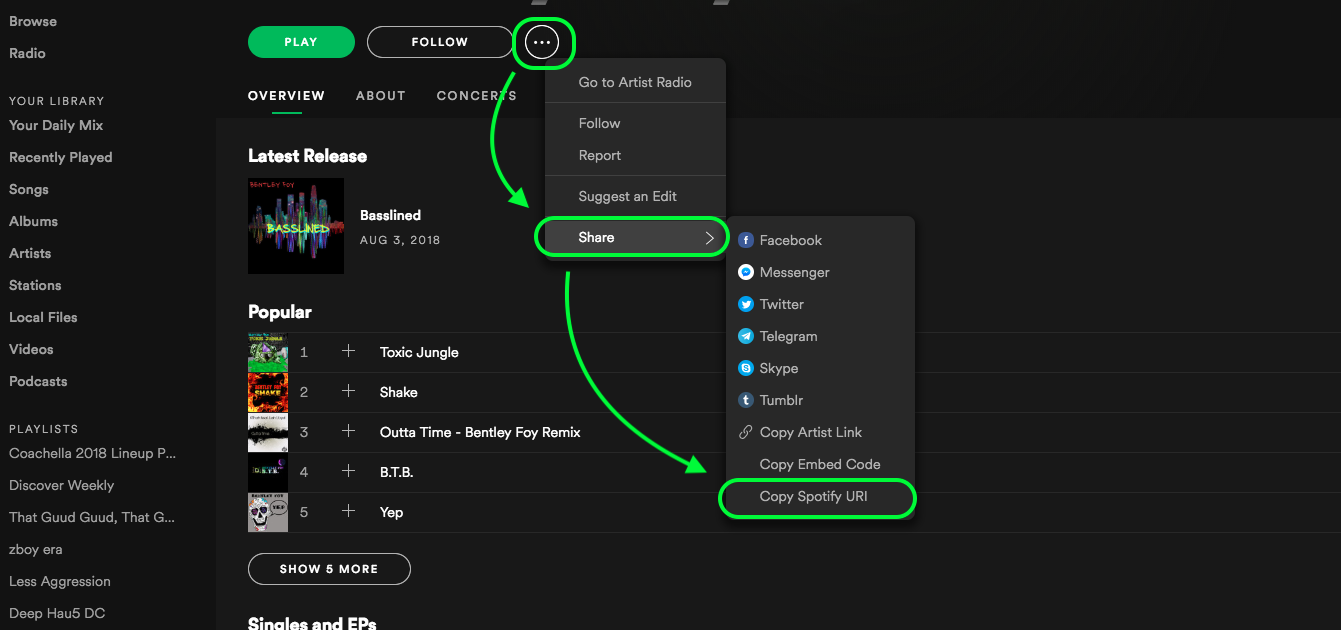Open the Basslined album cover thumbnail

[296, 226]
